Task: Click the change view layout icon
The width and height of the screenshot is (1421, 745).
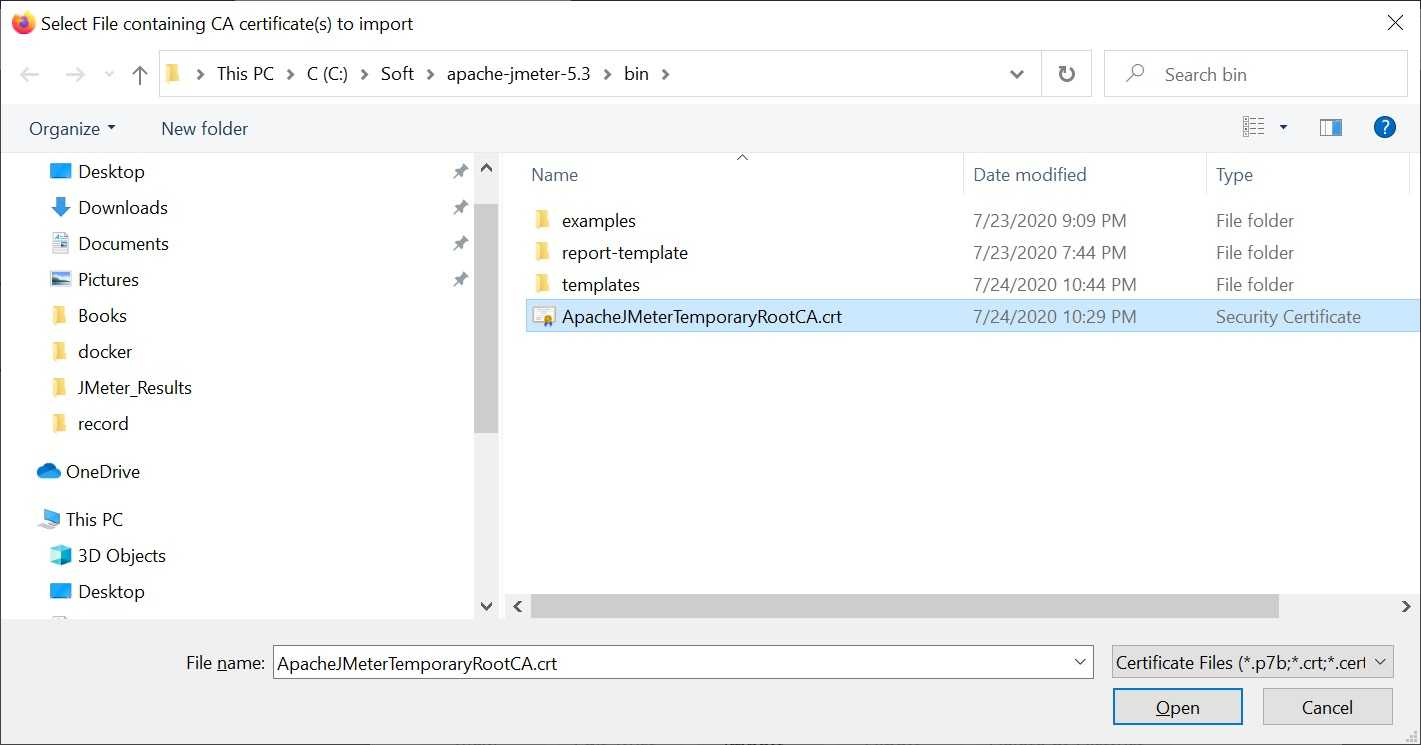Action: (1253, 128)
